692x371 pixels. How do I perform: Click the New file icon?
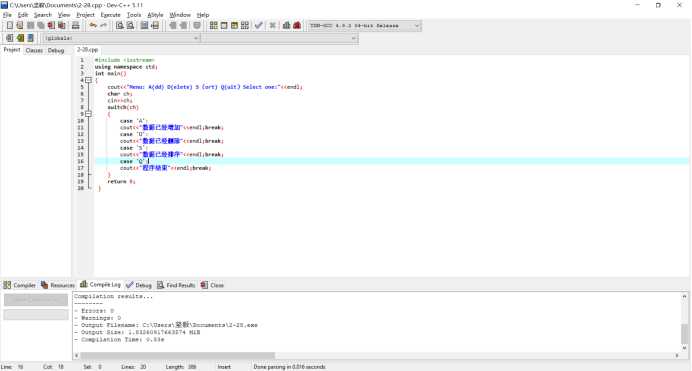10,26
